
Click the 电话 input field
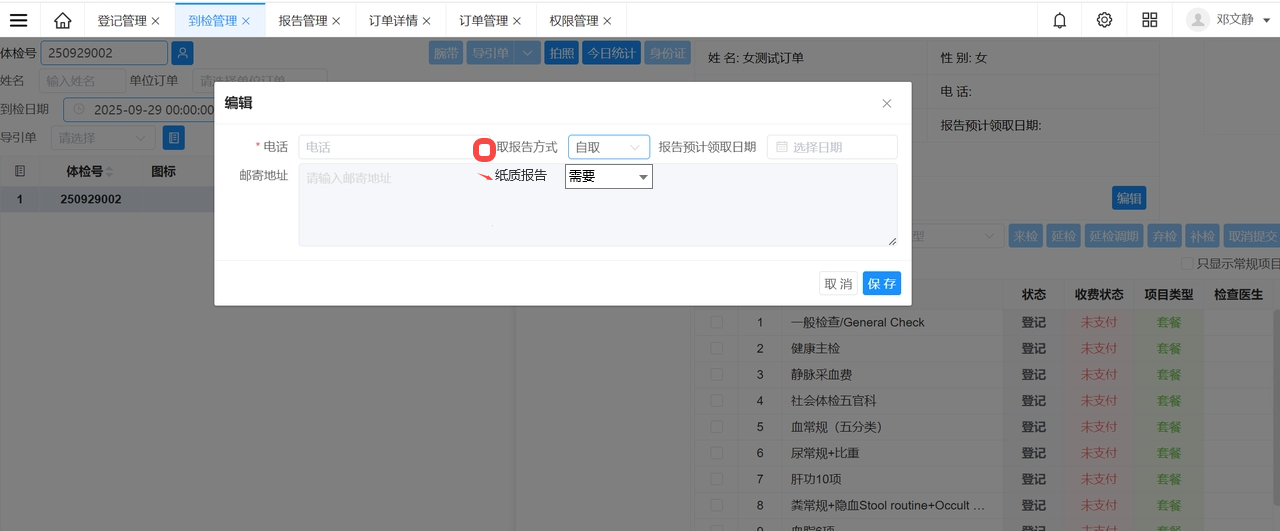pos(385,147)
